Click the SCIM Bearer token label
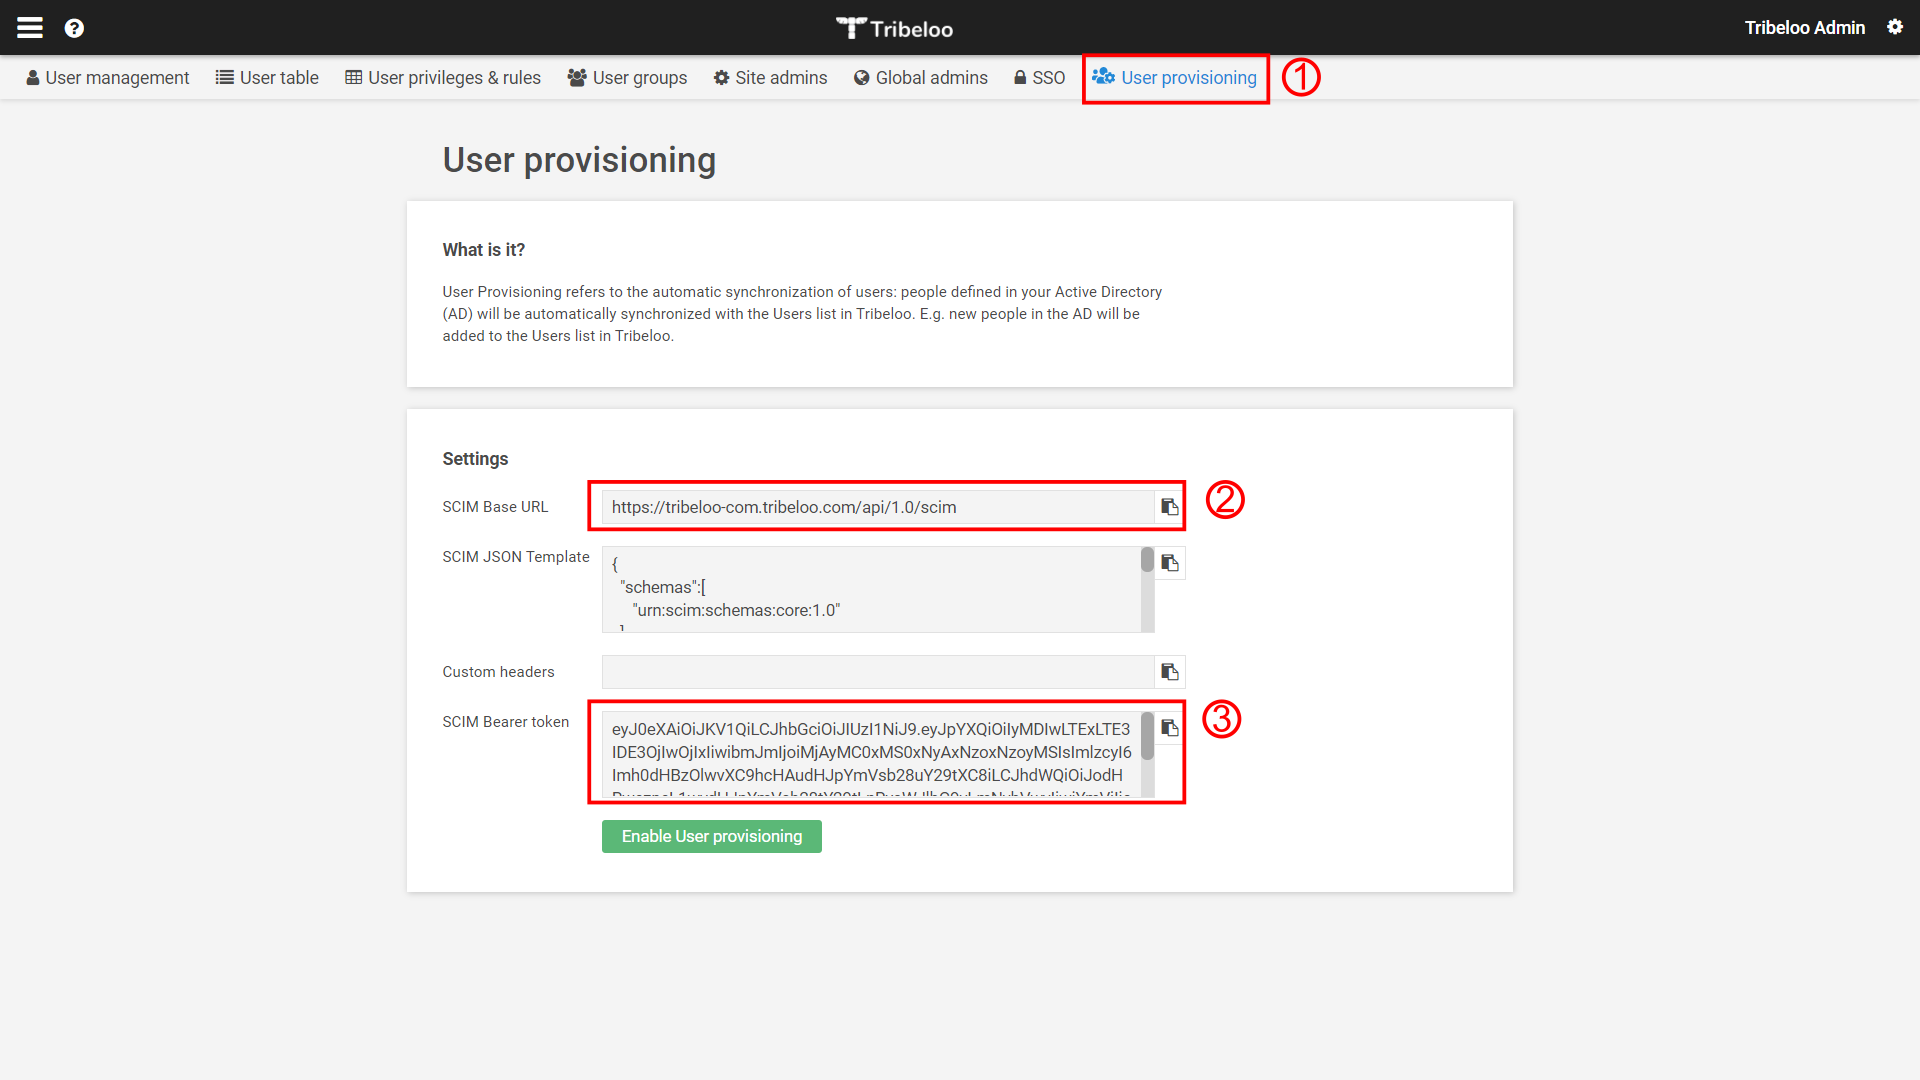The width and height of the screenshot is (1920, 1080). pos(506,722)
